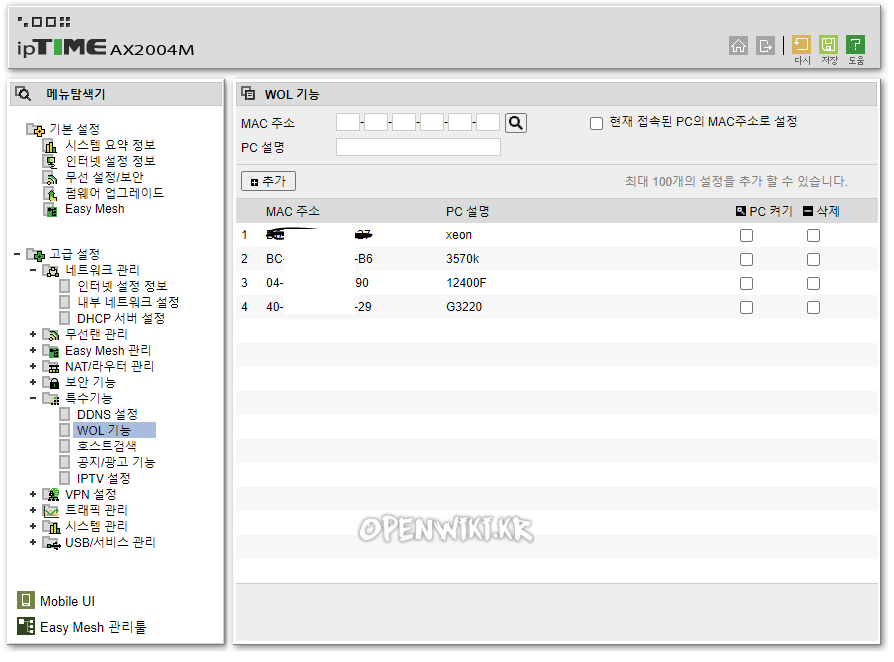Expand the 무선랜 관리 tree node
This screenshot has height=662, width=894.
point(33,334)
